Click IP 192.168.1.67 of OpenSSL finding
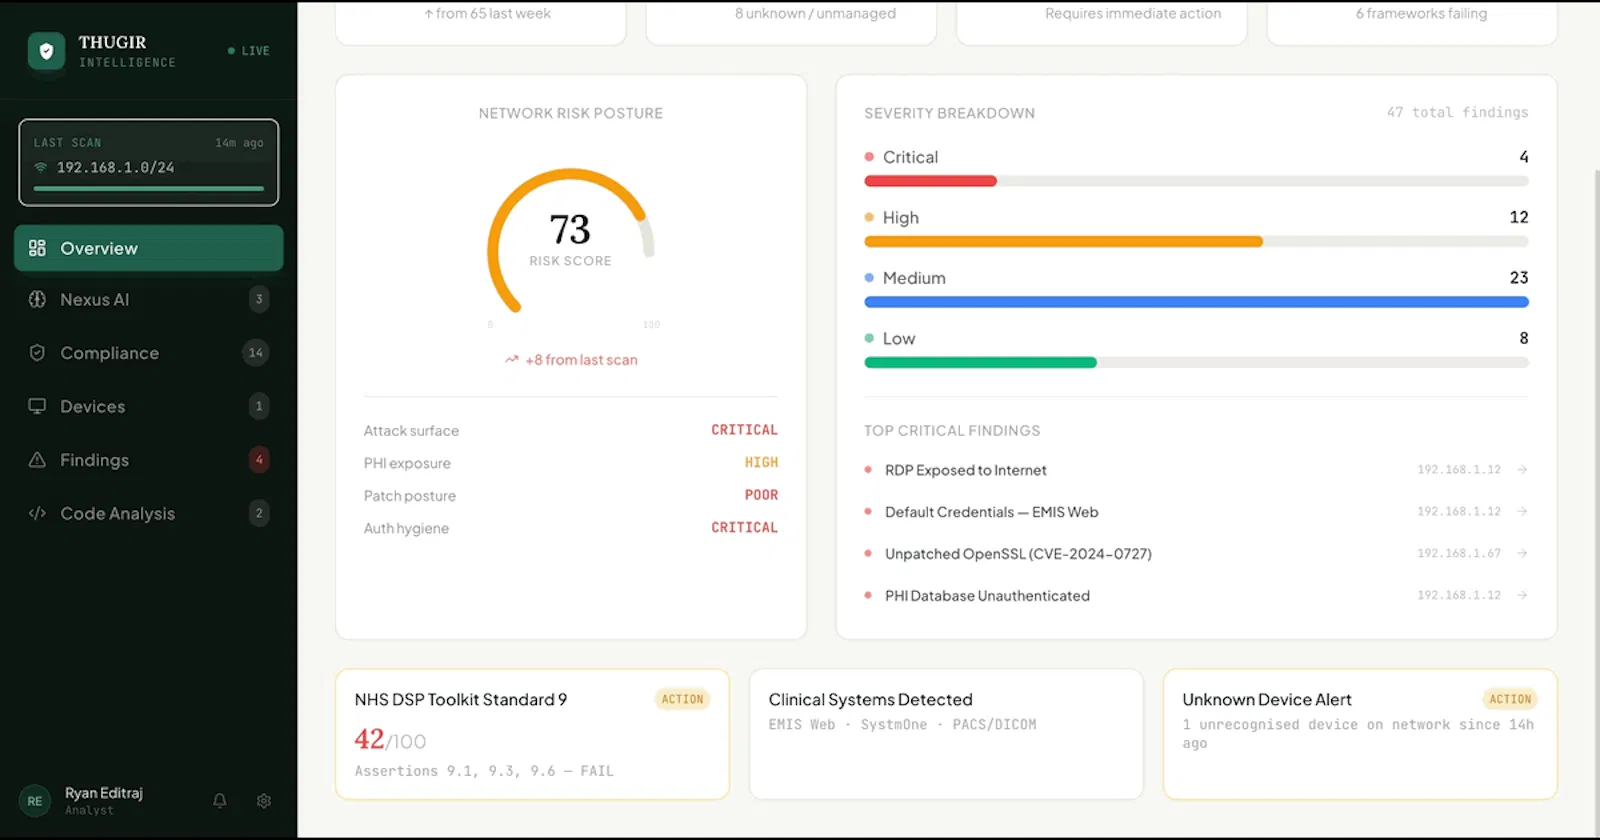This screenshot has height=840, width=1600. [x=1459, y=553]
